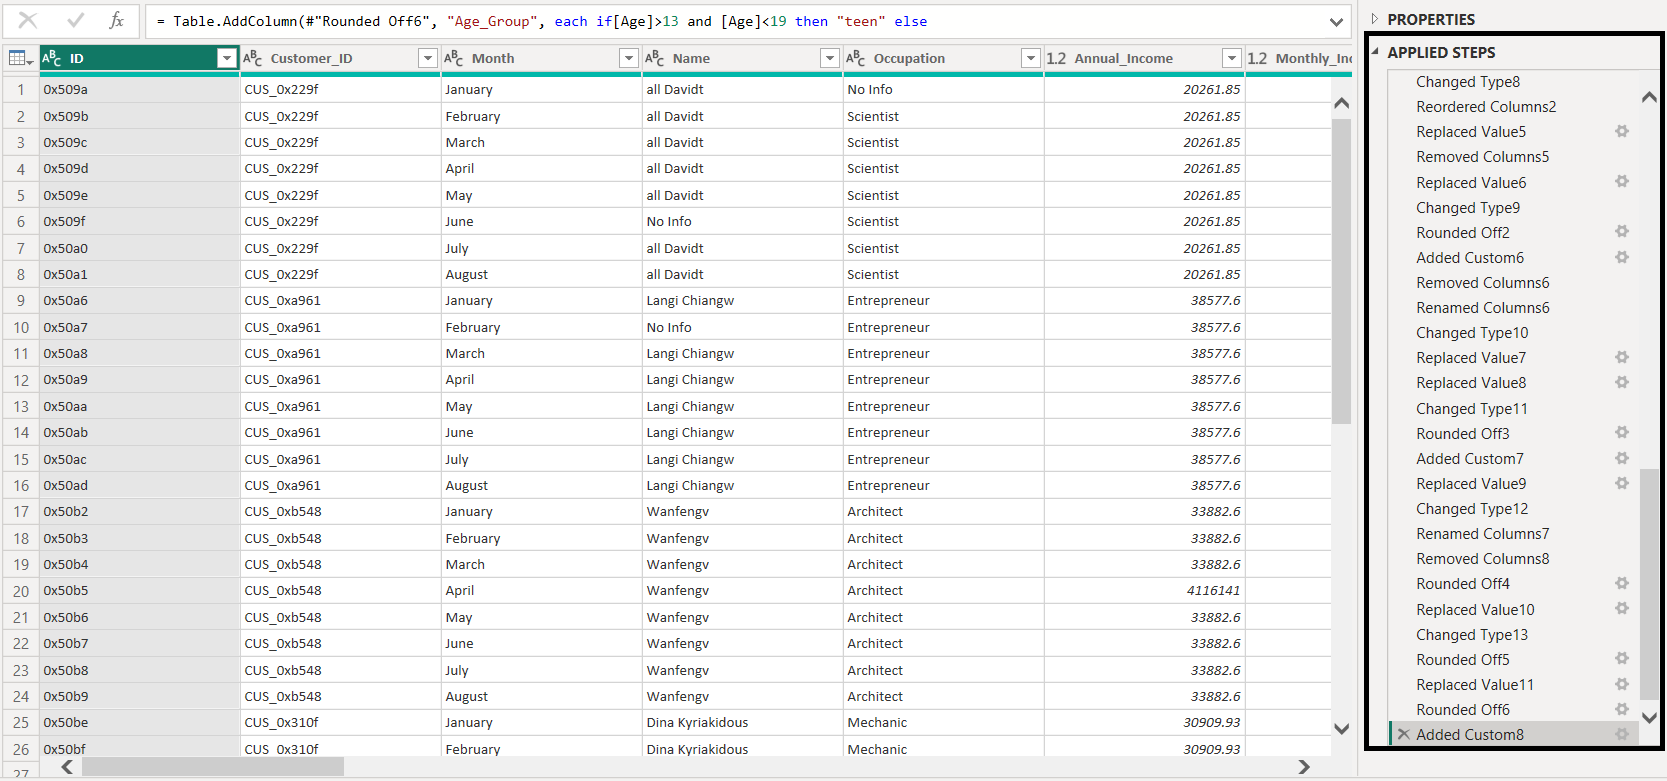Screen dimensions: 1667x781
Task: Click the Month column type icon
Action: (454, 58)
